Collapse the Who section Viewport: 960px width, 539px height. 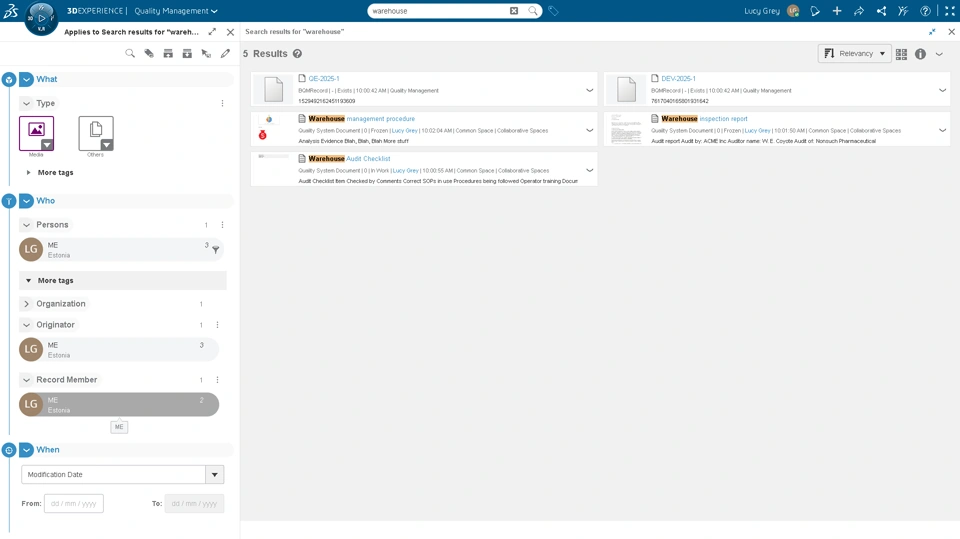(26, 201)
